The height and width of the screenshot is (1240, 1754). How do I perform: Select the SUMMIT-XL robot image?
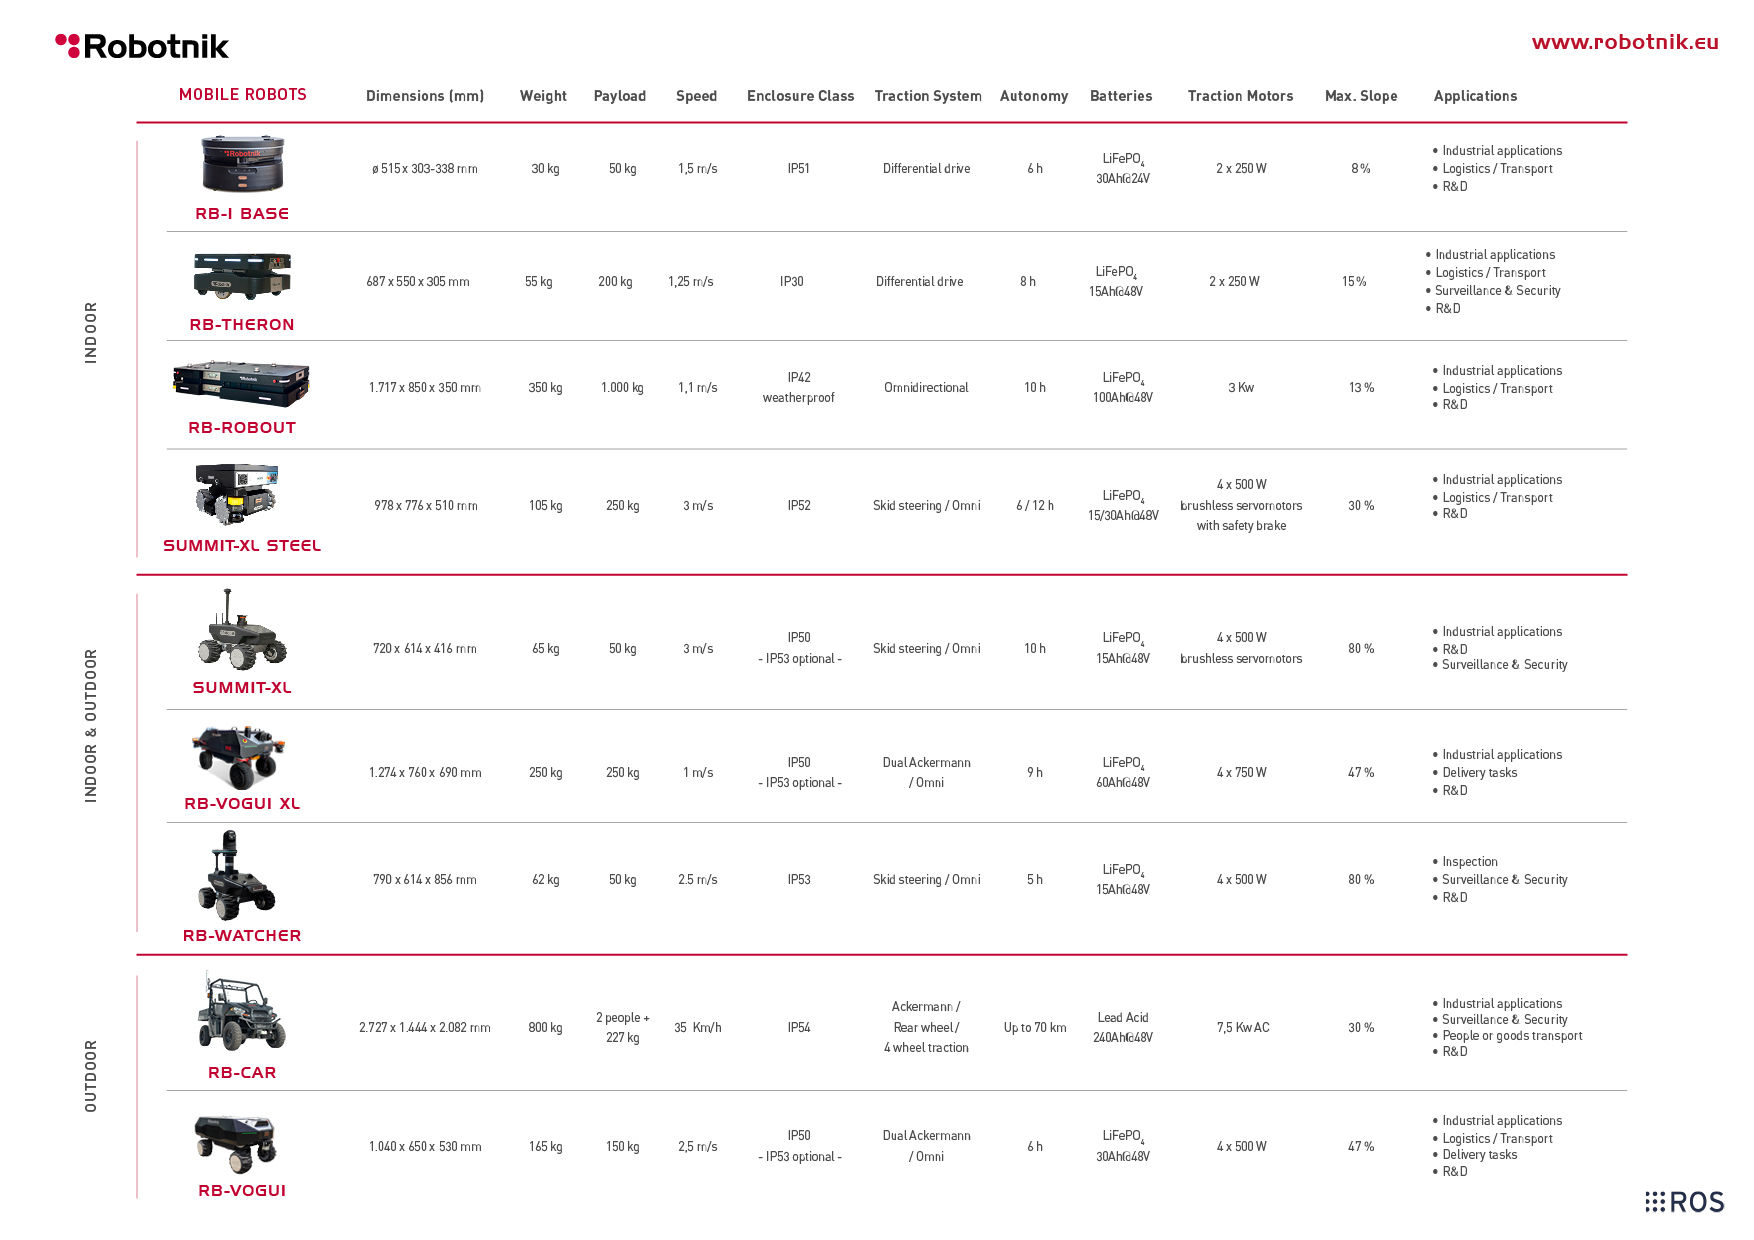[x=241, y=629]
